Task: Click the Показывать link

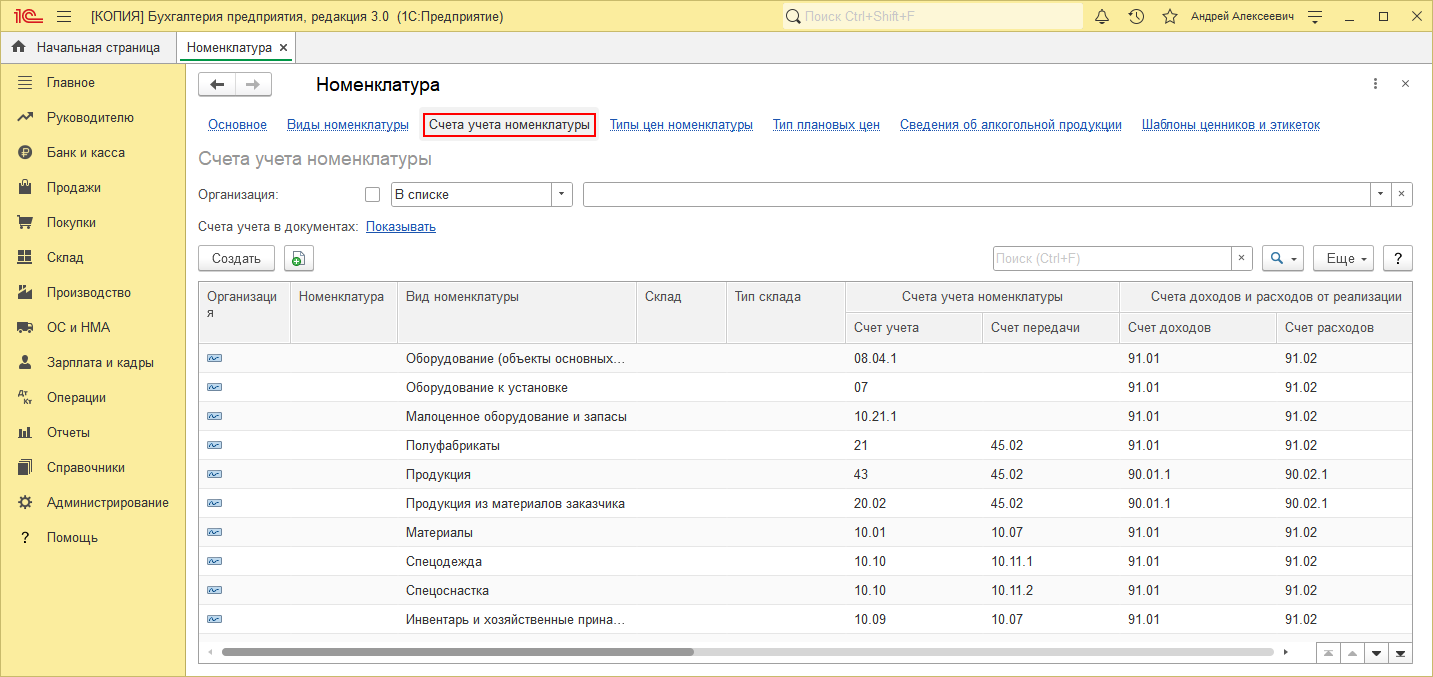Action: [x=400, y=227]
